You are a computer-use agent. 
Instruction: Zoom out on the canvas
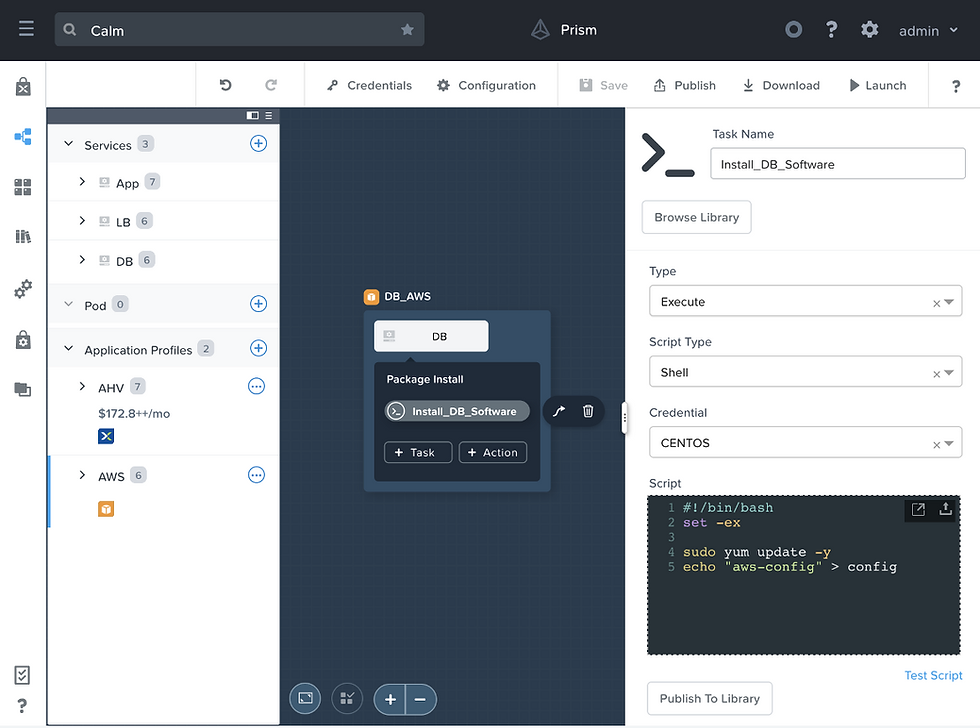click(421, 699)
